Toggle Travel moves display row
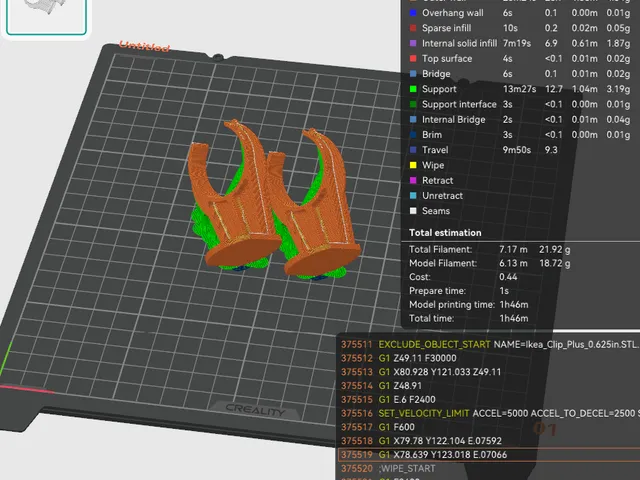Screen dimensions: 640x480 (x=520, y=150)
